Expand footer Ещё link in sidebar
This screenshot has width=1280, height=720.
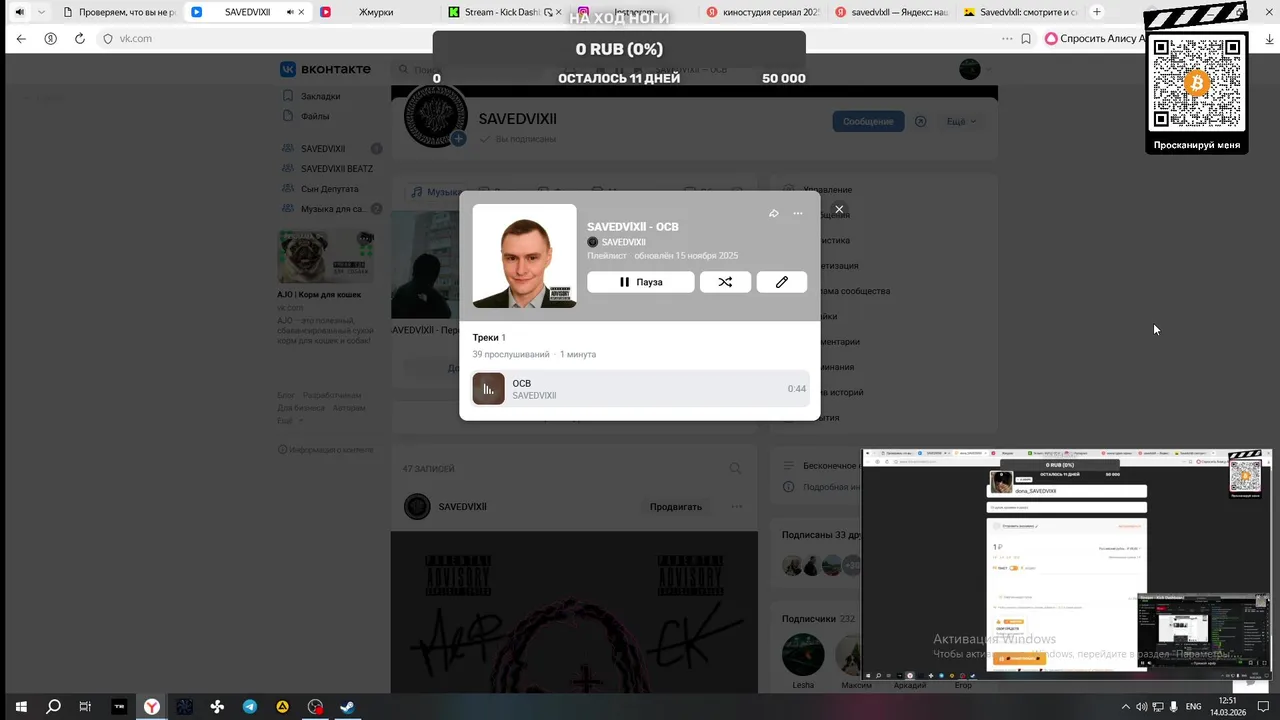pyautogui.click(x=289, y=420)
